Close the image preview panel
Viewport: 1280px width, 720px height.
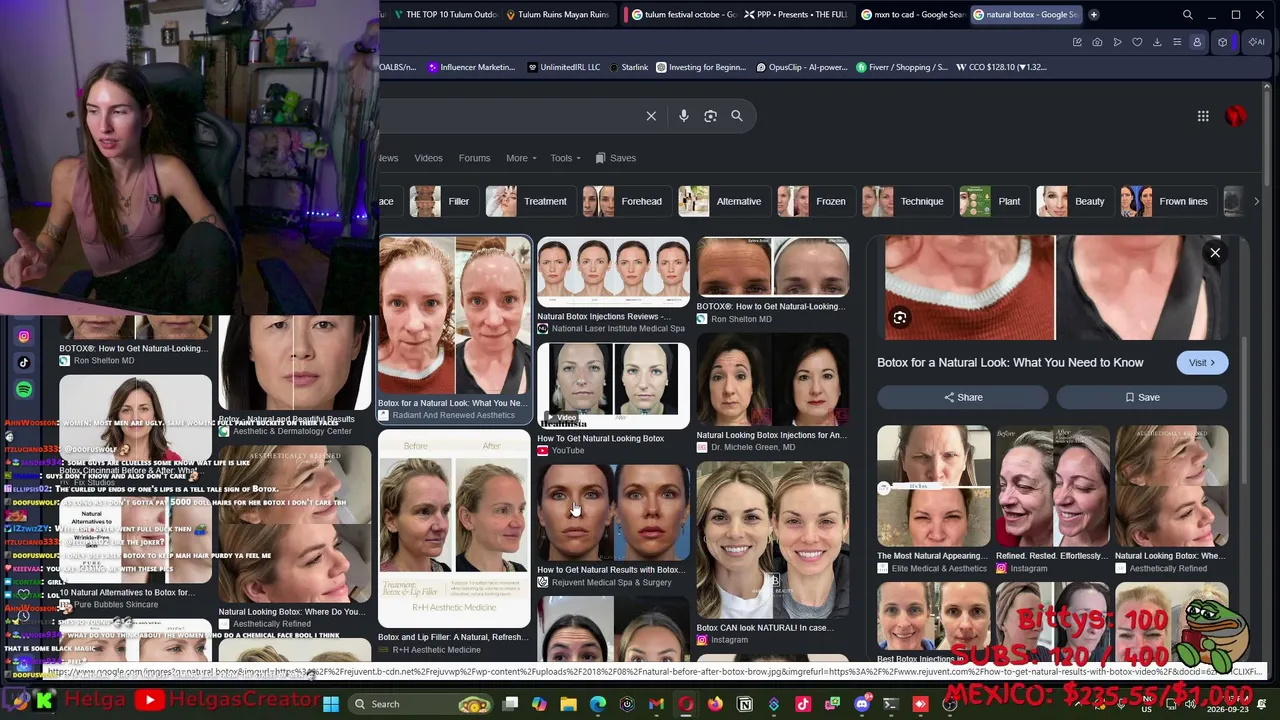1215,253
